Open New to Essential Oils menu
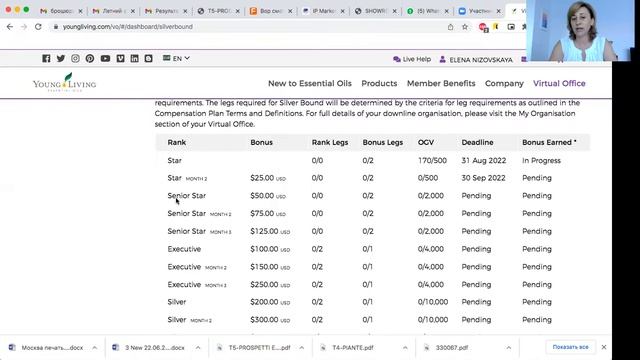Image resolution: width=640 pixels, height=360 pixels. 310,83
